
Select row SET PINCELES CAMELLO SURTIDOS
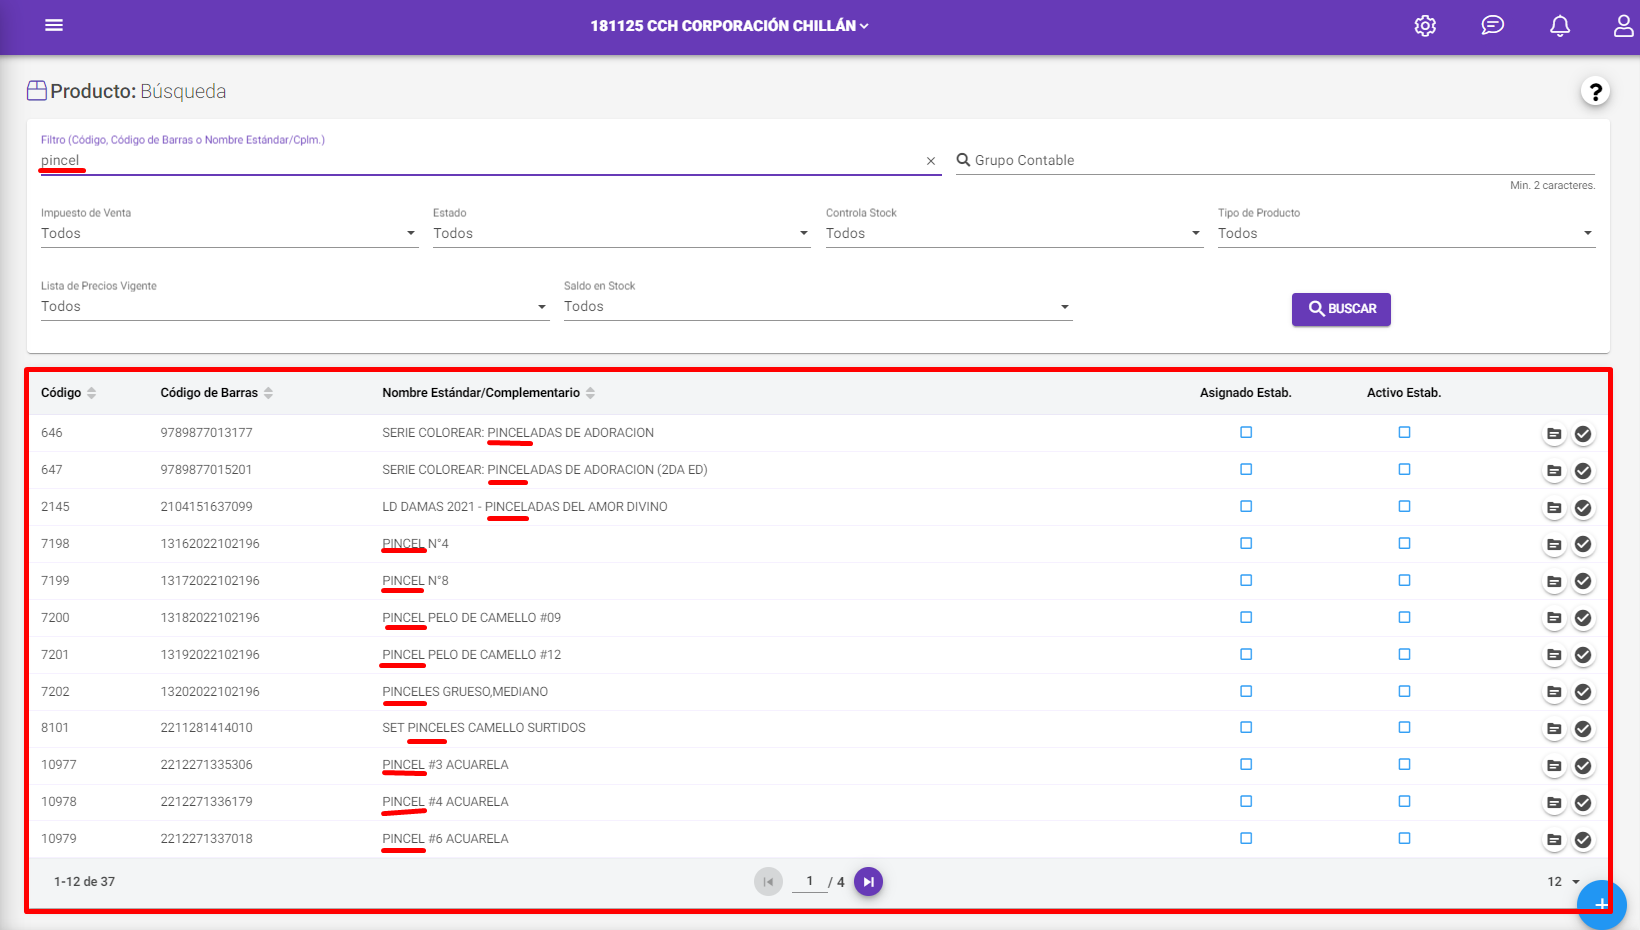[x=818, y=728]
